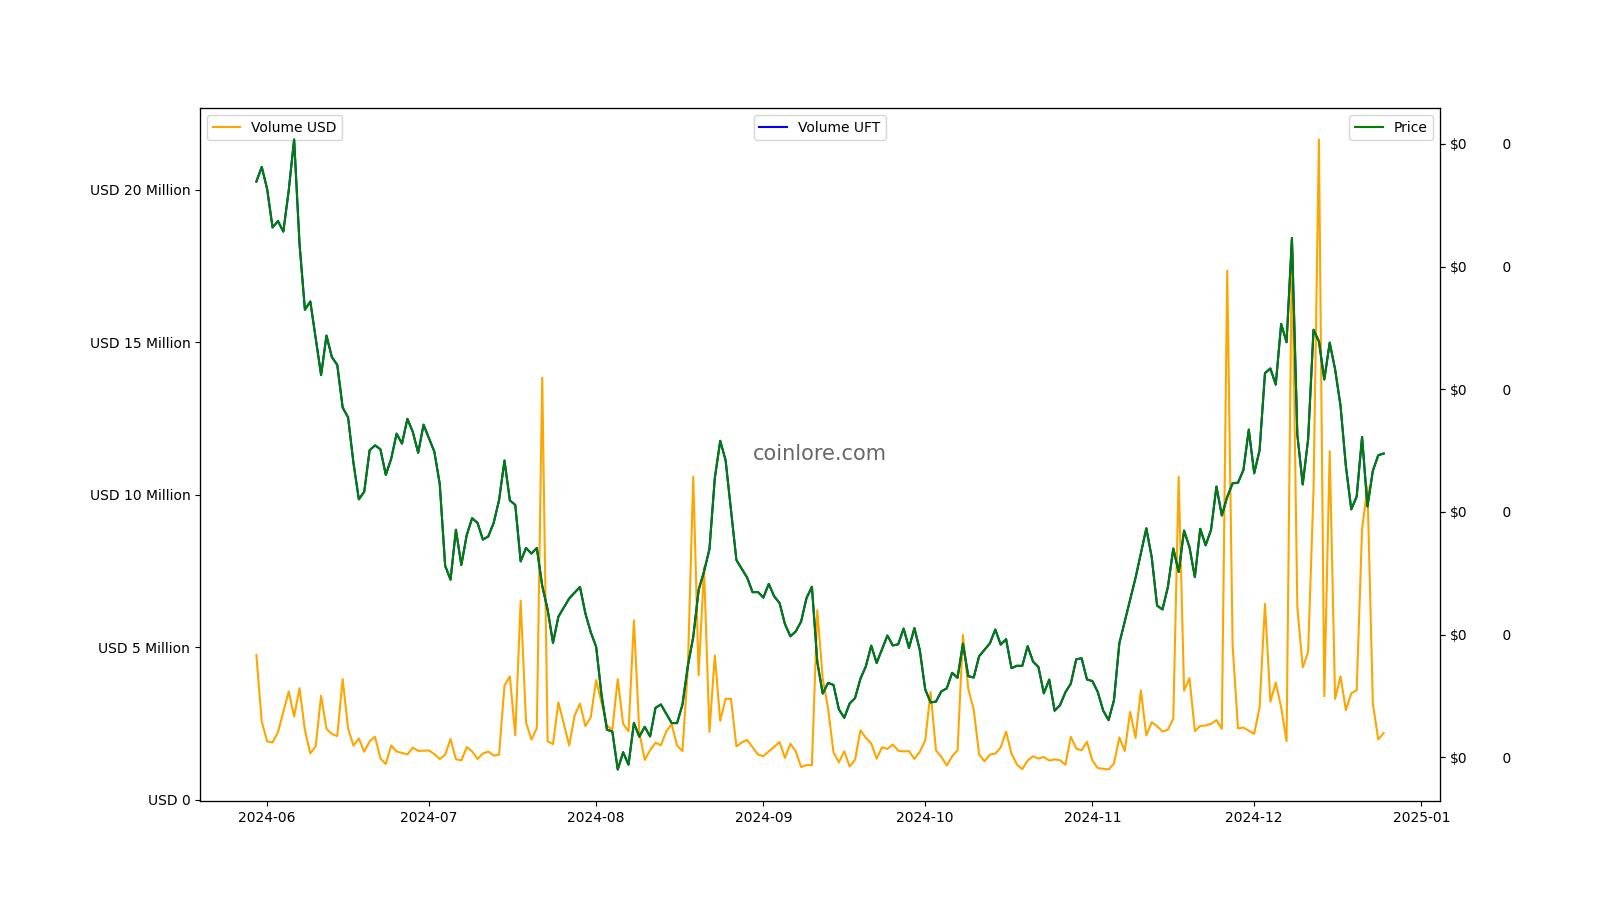Click the highest orange volume spike in December
The image size is (1600, 900).
tap(1318, 141)
